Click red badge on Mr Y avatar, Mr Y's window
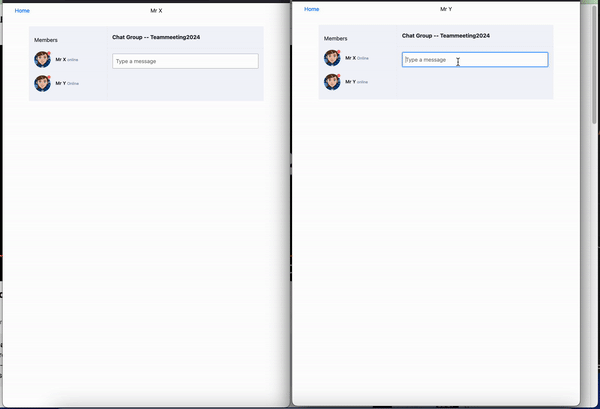Viewport: 600px width, 409px height. (338, 75)
